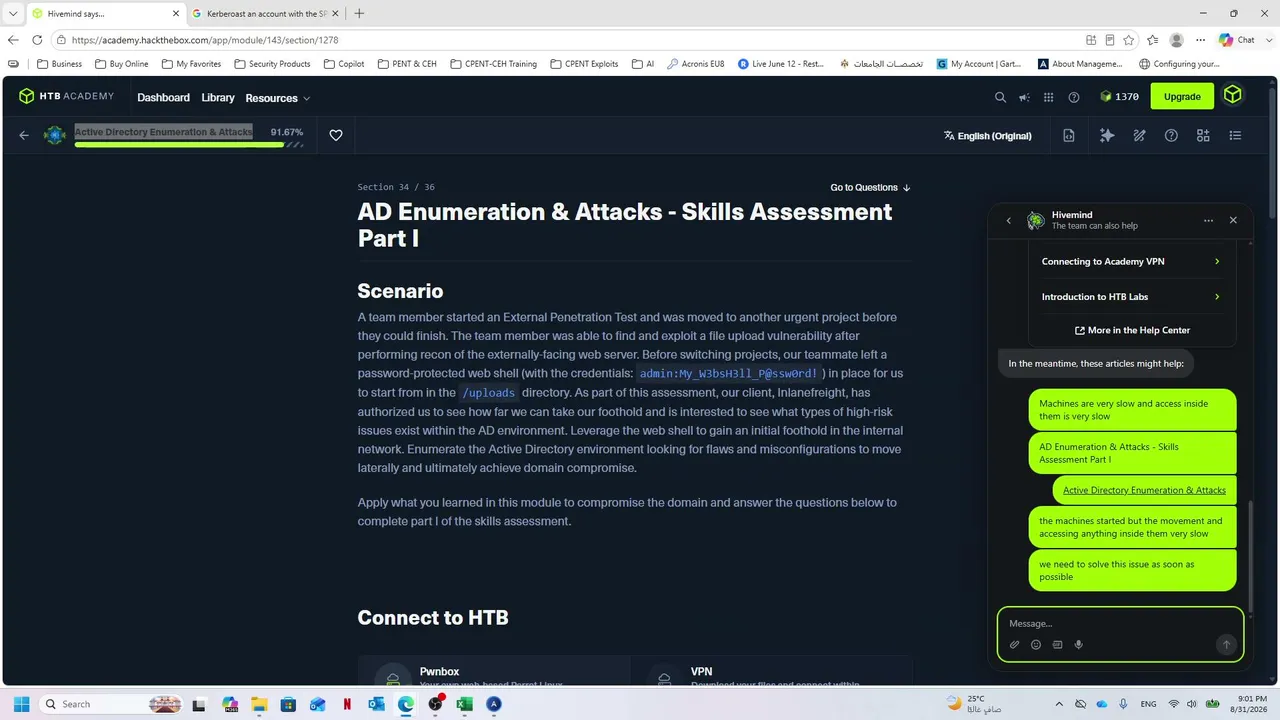
Task: Open a new browser tab
Action: (359, 13)
